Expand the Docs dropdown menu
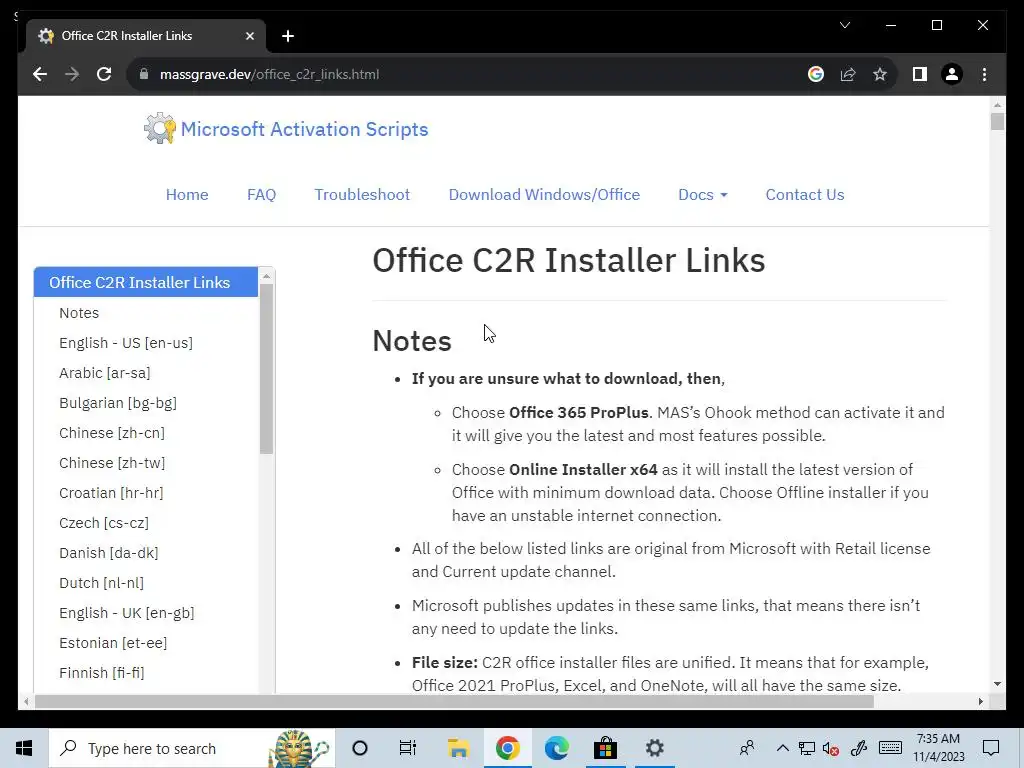Screen dimensions: 1024x768 (703, 195)
